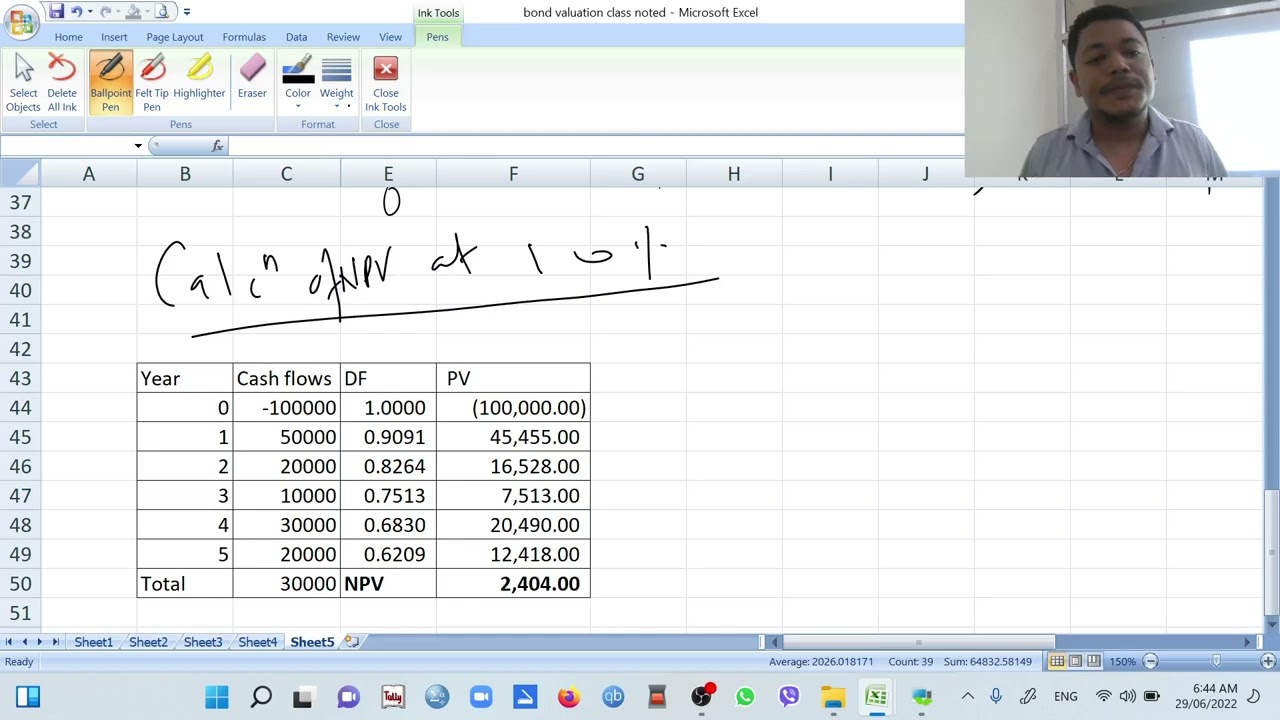Show hidden system tray icons
The height and width of the screenshot is (720, 1280).
click(967, 697)
